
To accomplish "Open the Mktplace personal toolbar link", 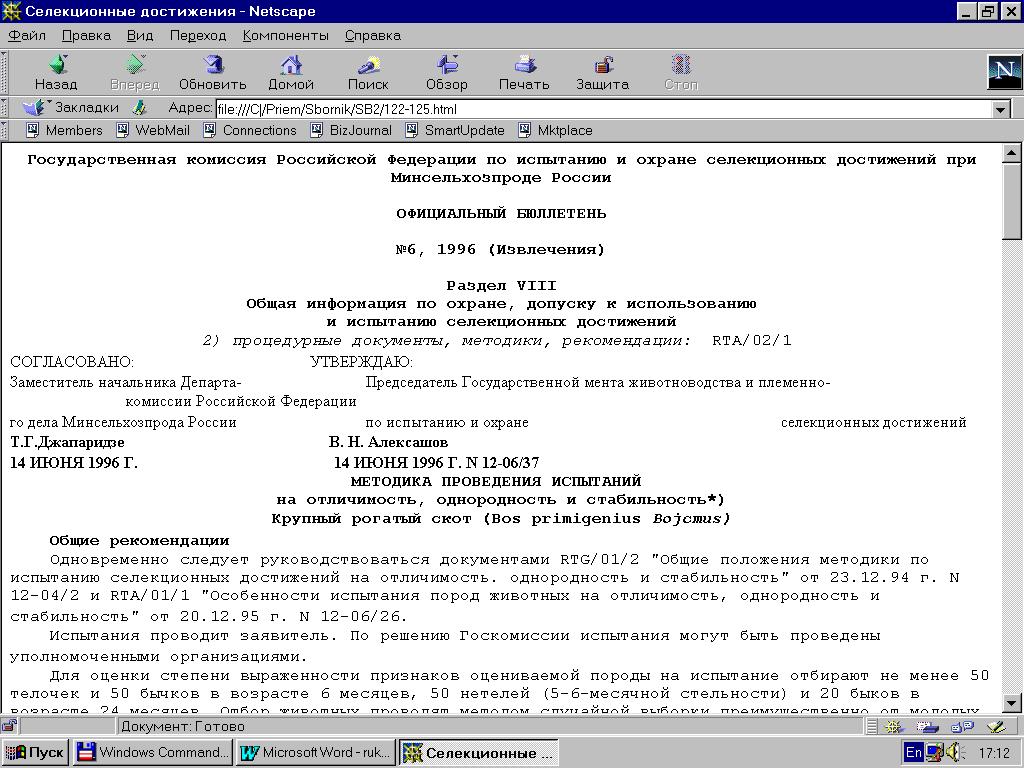I will (x=555, y=130).
